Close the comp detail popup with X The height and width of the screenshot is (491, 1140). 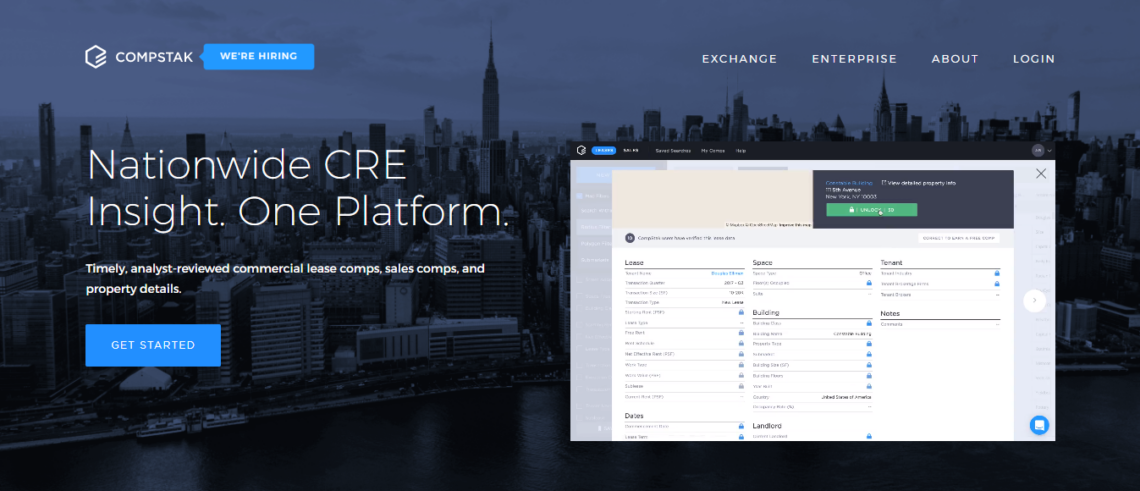tap(1041, 173)
